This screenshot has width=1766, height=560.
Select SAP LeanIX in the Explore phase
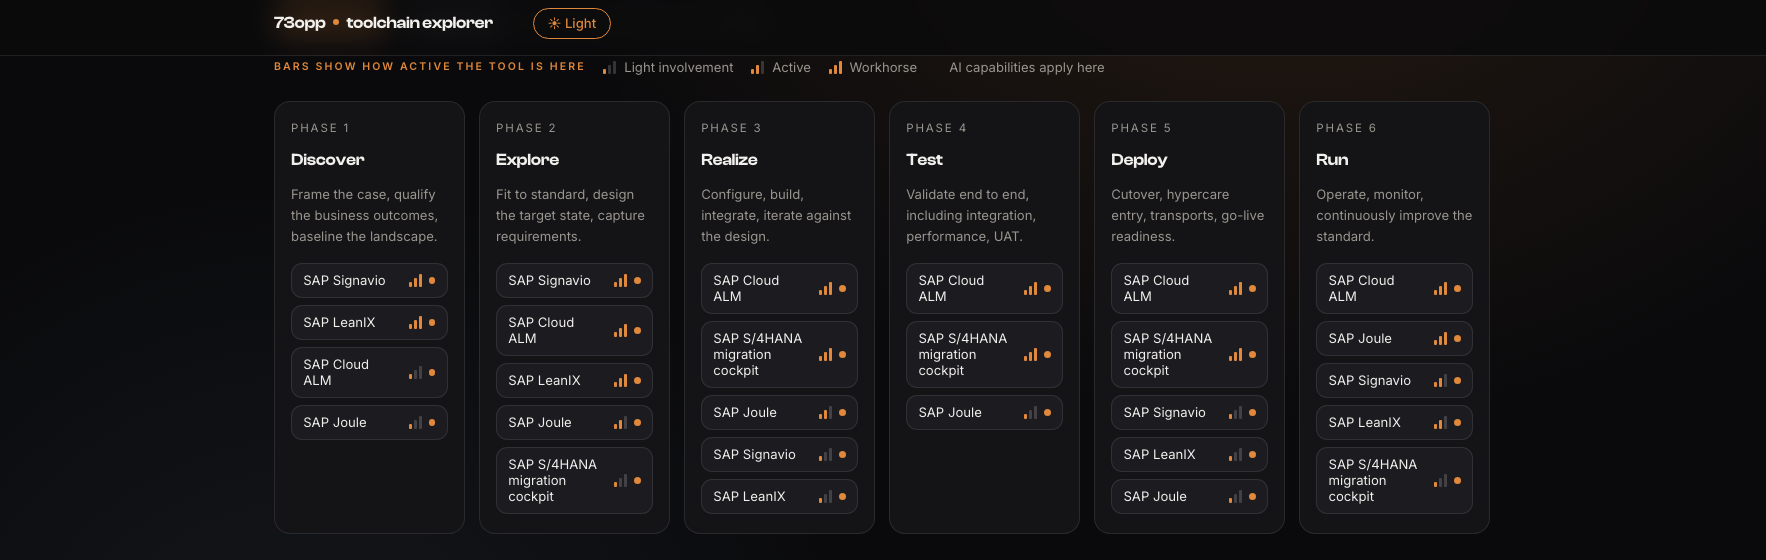coord(574,381)
